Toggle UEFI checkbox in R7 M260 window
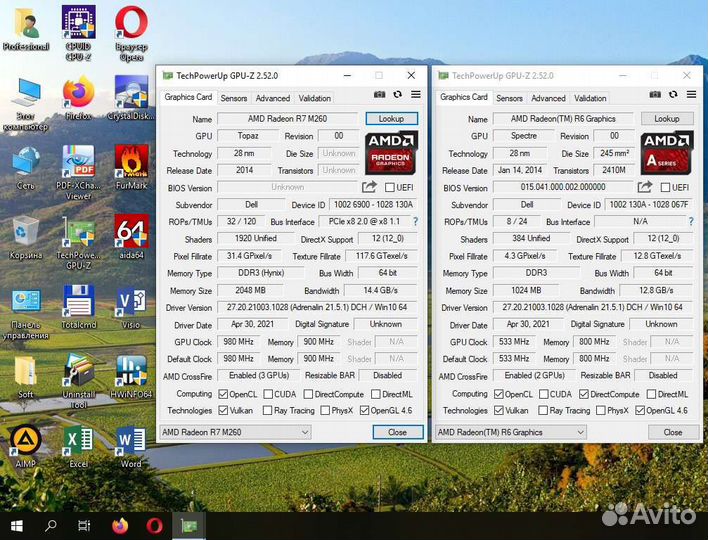Viewport: 708px width, 540px height. click(390, 187)
